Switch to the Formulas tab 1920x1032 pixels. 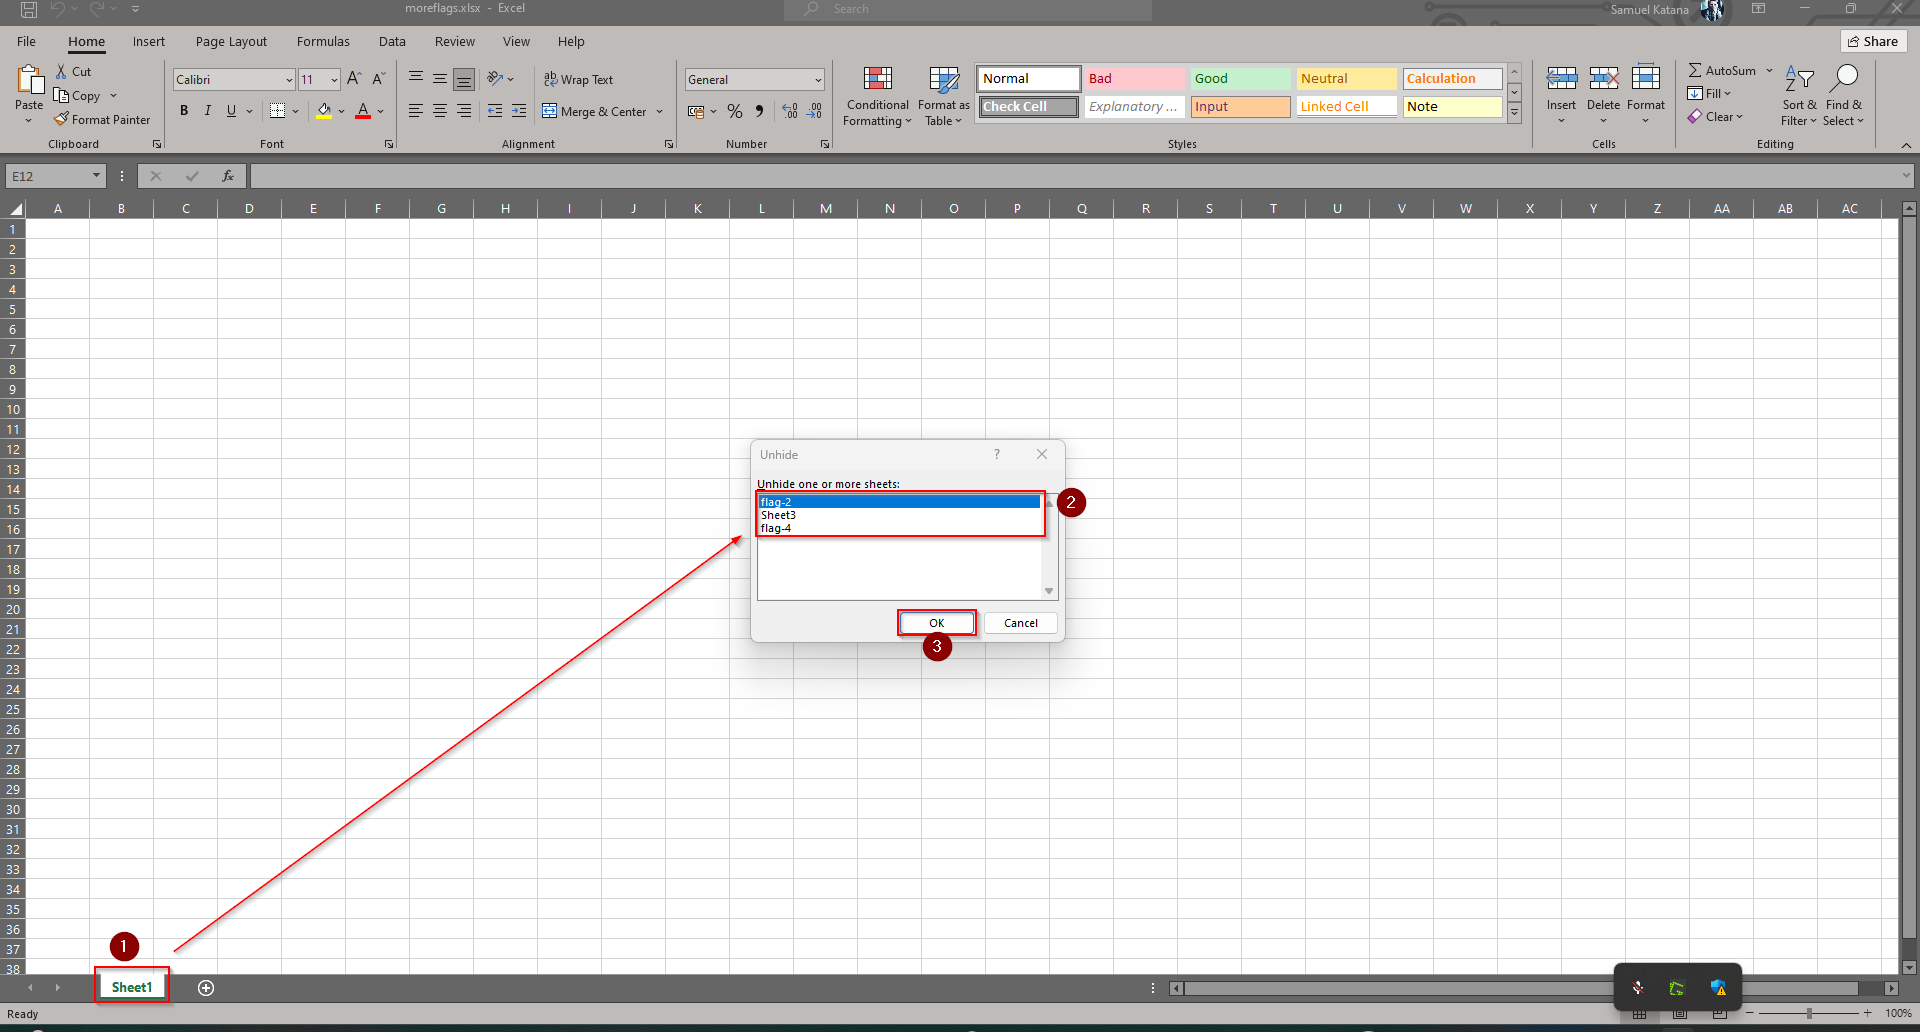point(323,42)
